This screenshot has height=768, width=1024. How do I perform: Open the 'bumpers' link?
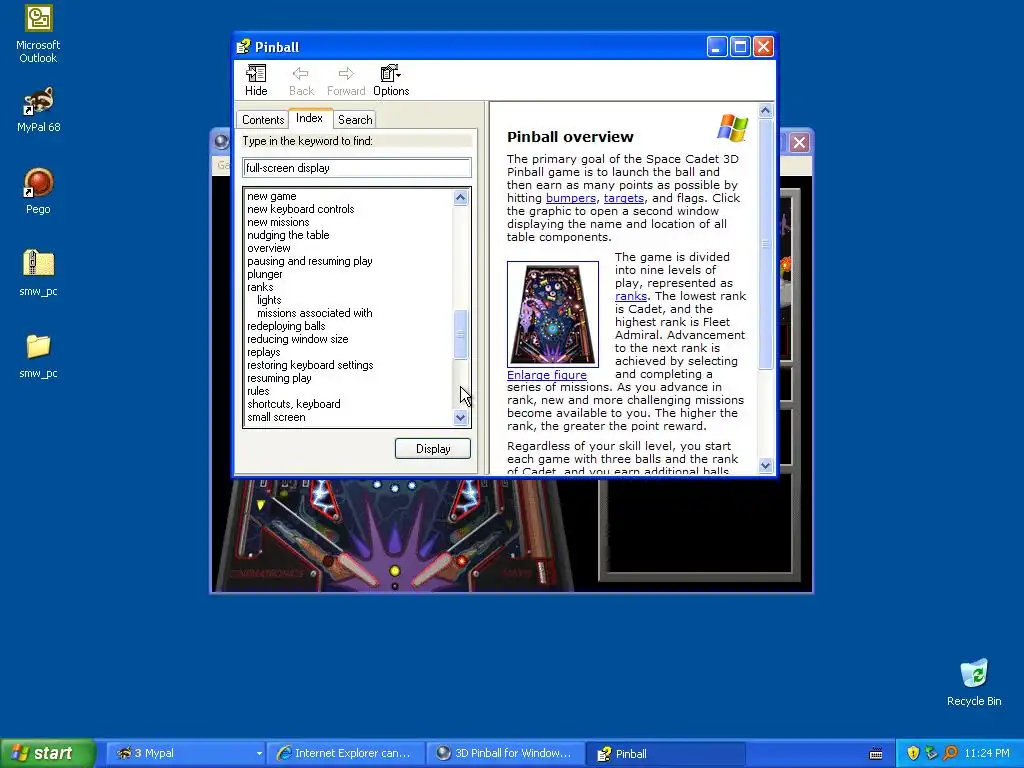[571, 198]
